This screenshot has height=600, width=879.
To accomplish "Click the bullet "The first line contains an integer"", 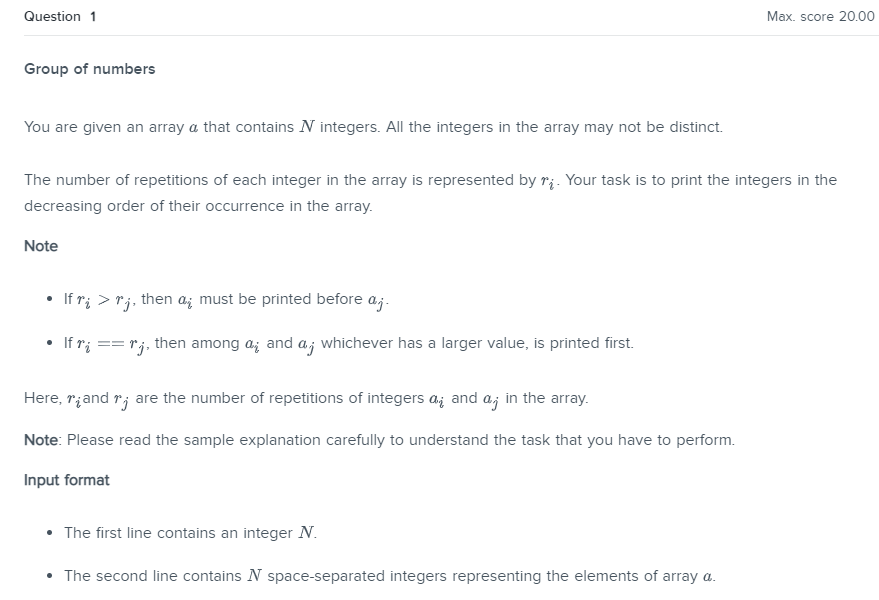I will [191, 533].
